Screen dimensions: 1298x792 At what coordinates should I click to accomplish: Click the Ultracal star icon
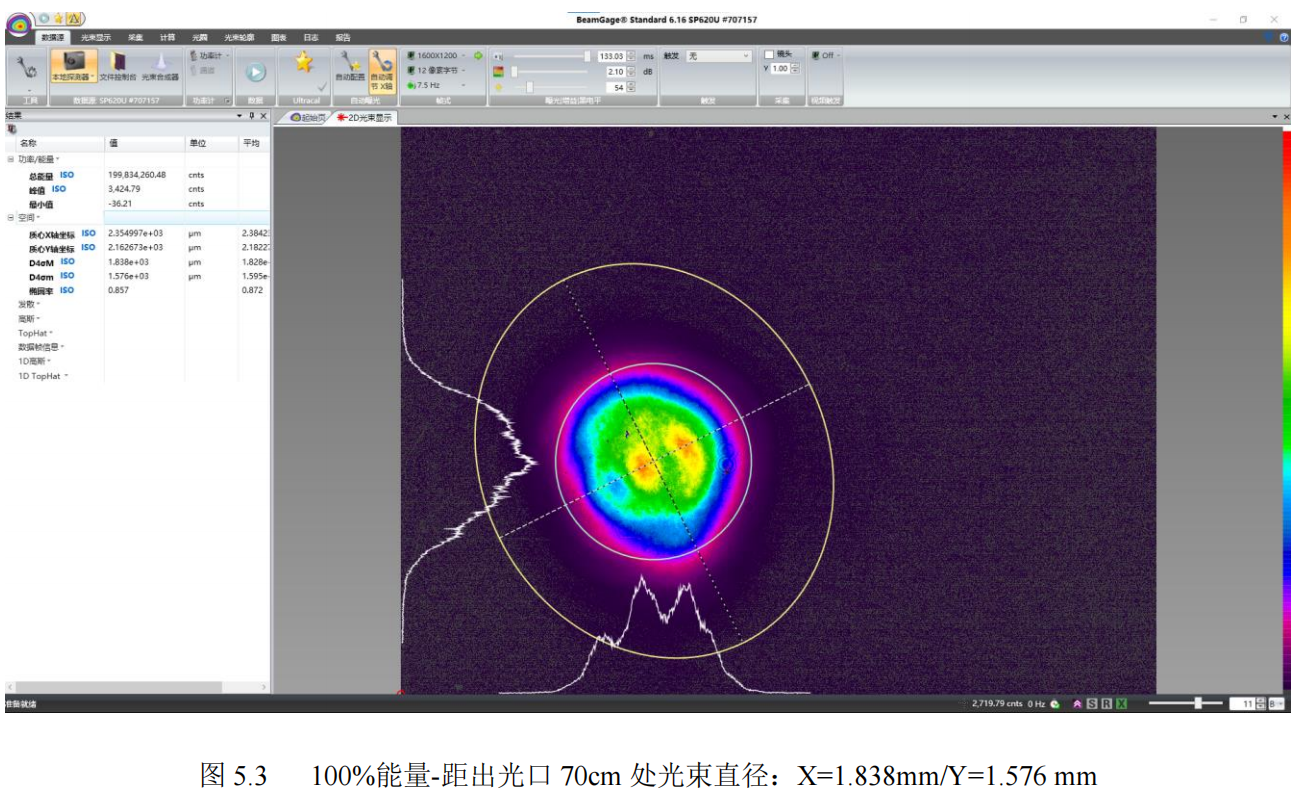point(304,63)
